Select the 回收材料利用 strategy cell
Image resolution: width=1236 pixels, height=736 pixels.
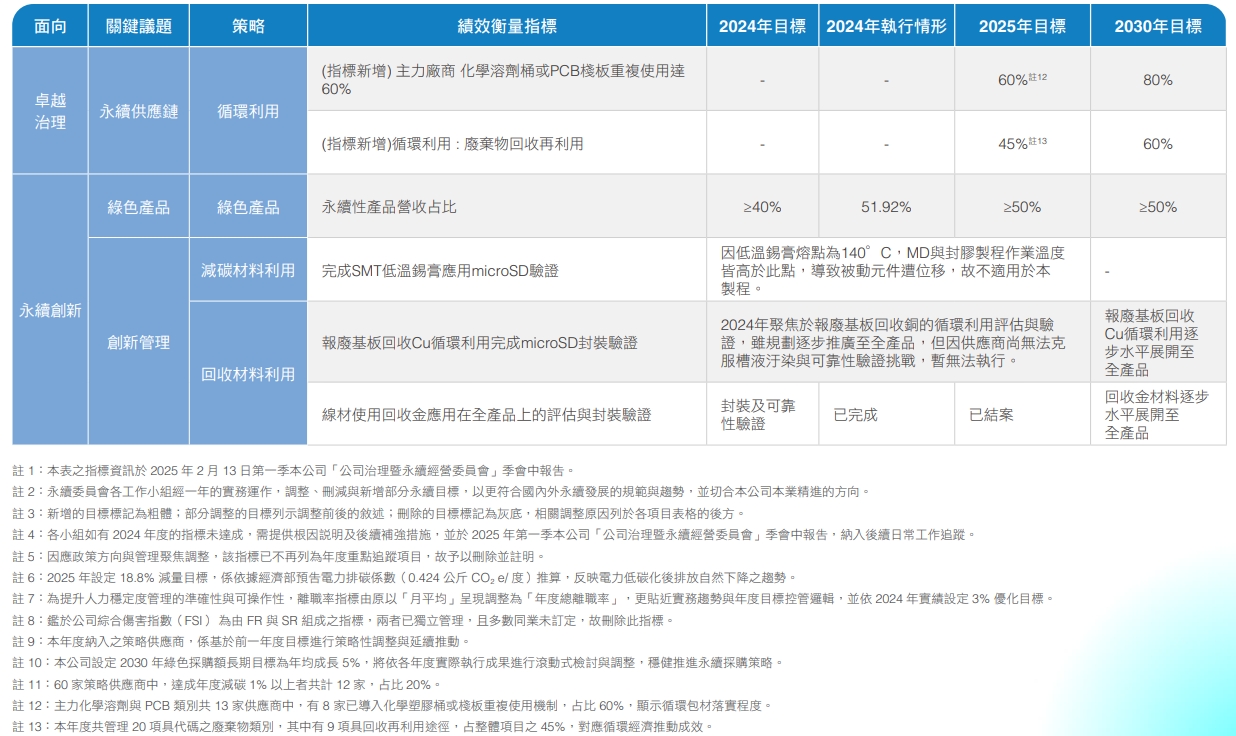click(248, 374)
